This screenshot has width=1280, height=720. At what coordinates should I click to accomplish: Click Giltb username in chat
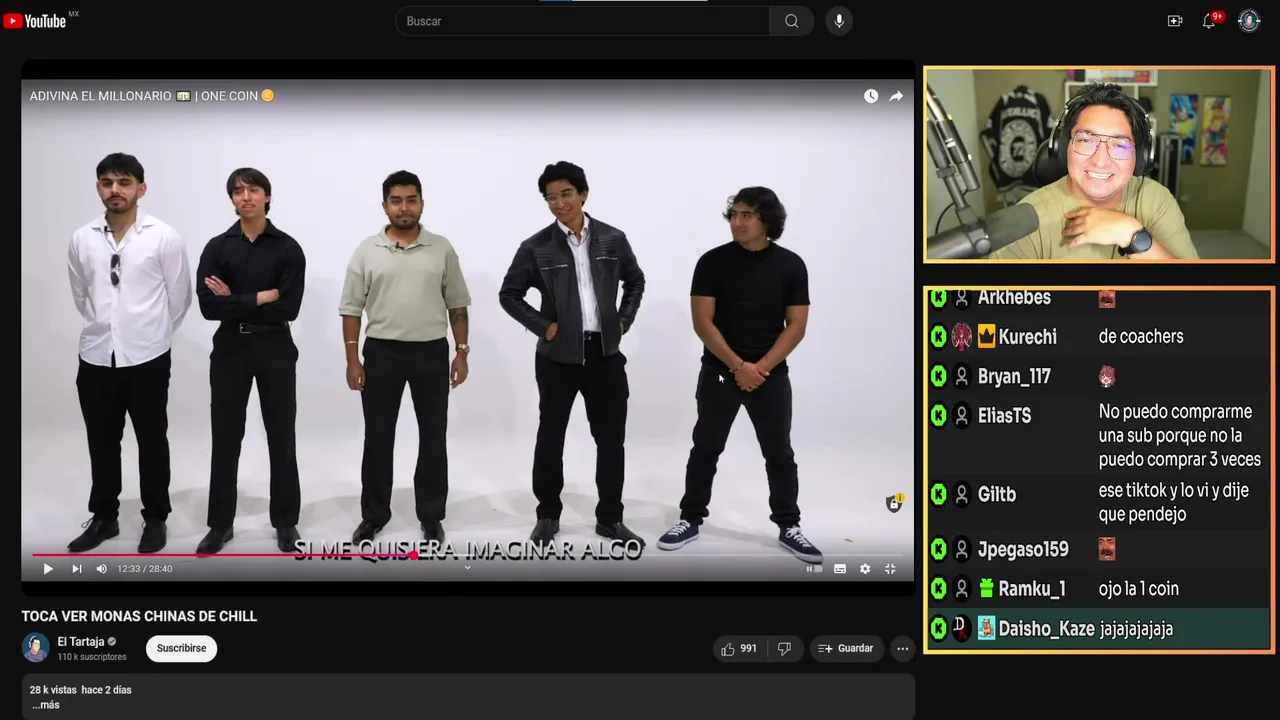pyautogui.click(x=997, y=494)
